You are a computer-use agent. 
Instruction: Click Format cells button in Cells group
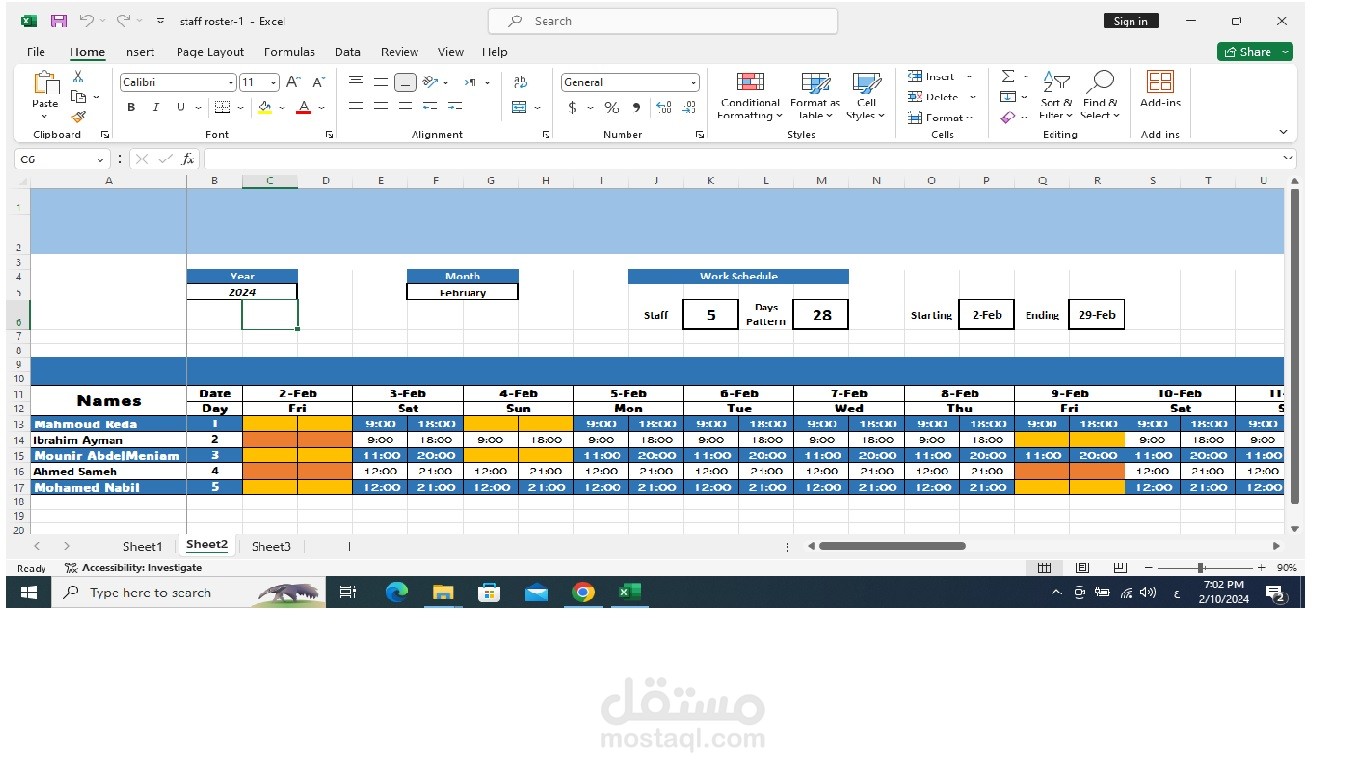940,117
